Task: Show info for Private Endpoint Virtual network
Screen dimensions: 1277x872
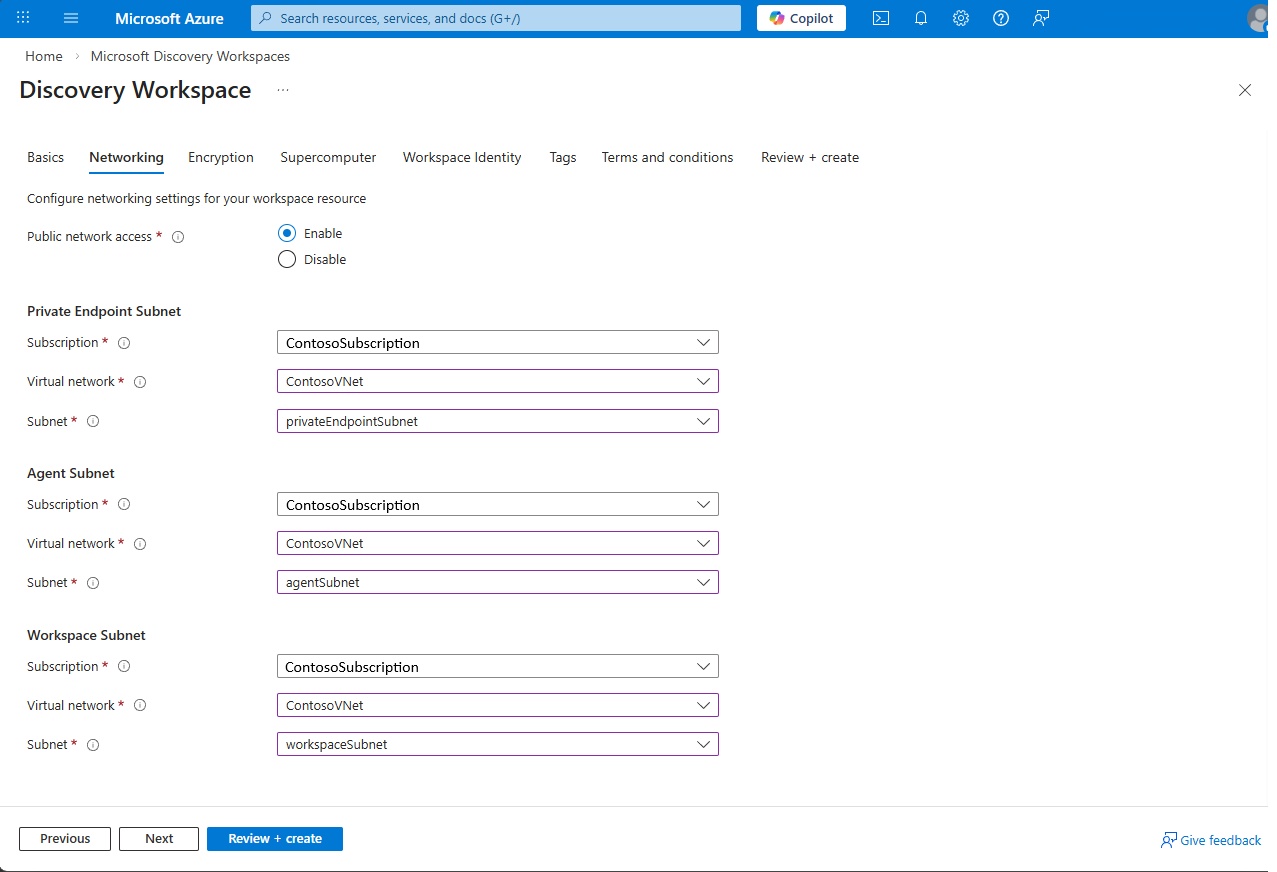Action: point(140,382)
